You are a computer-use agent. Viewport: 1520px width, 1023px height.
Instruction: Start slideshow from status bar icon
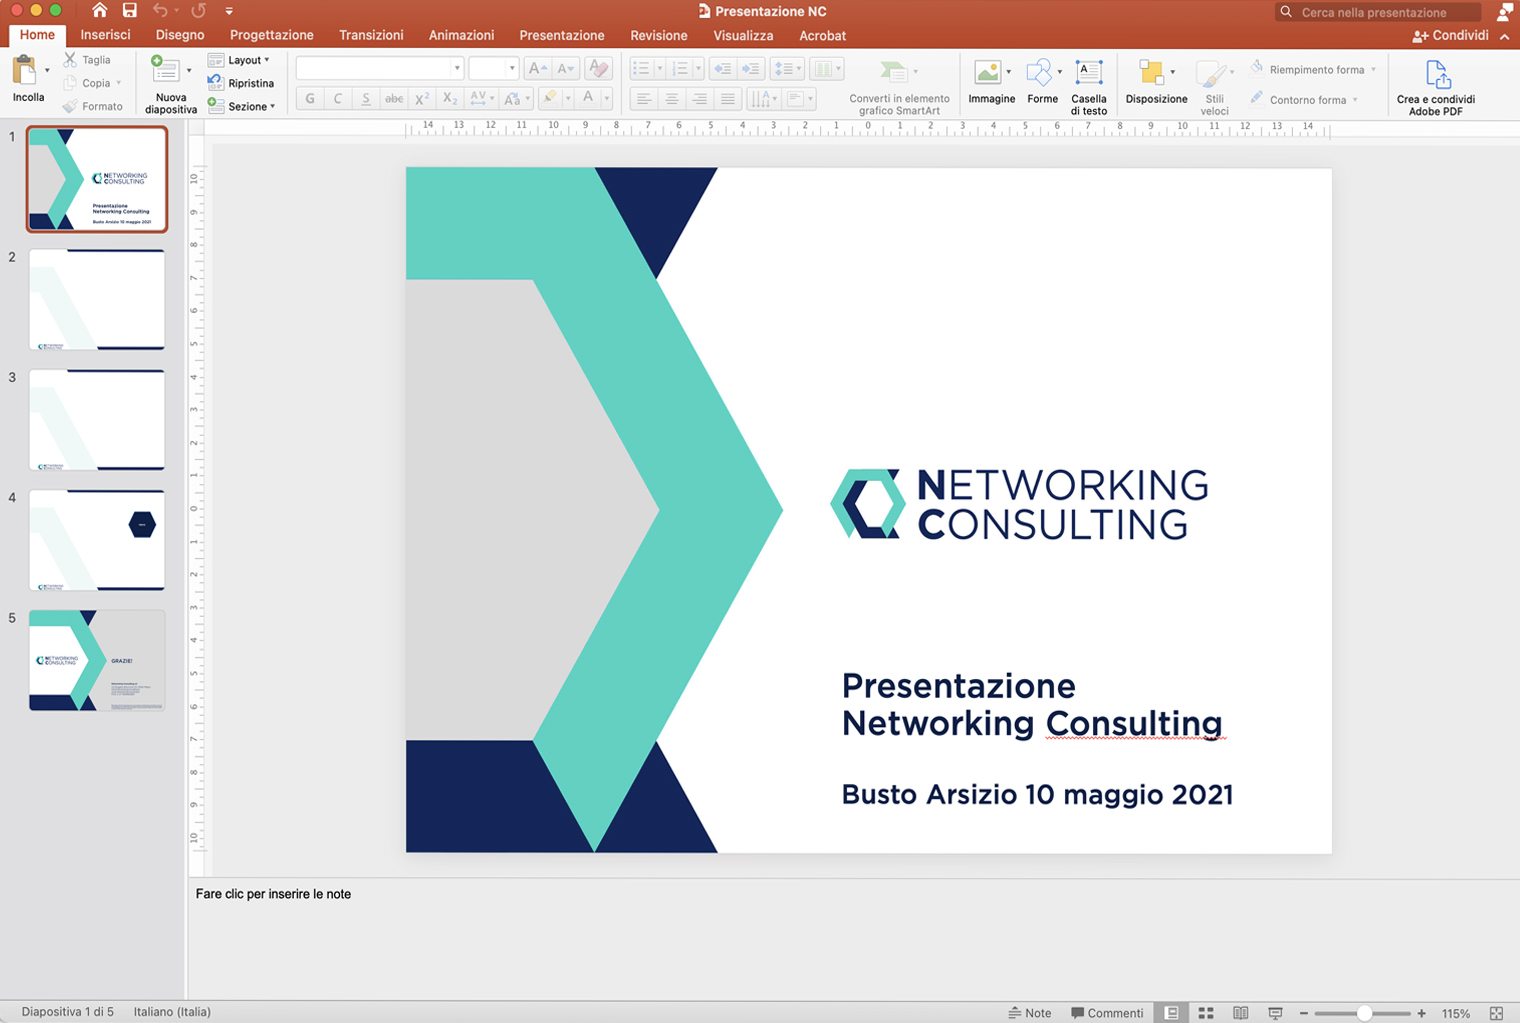tap(1275, 1013)
